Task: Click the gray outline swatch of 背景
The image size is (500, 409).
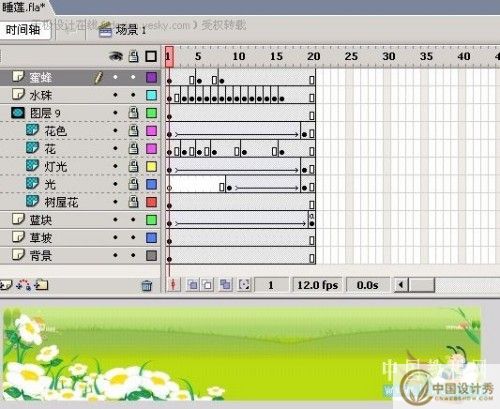Action: (x=151, y=256)
